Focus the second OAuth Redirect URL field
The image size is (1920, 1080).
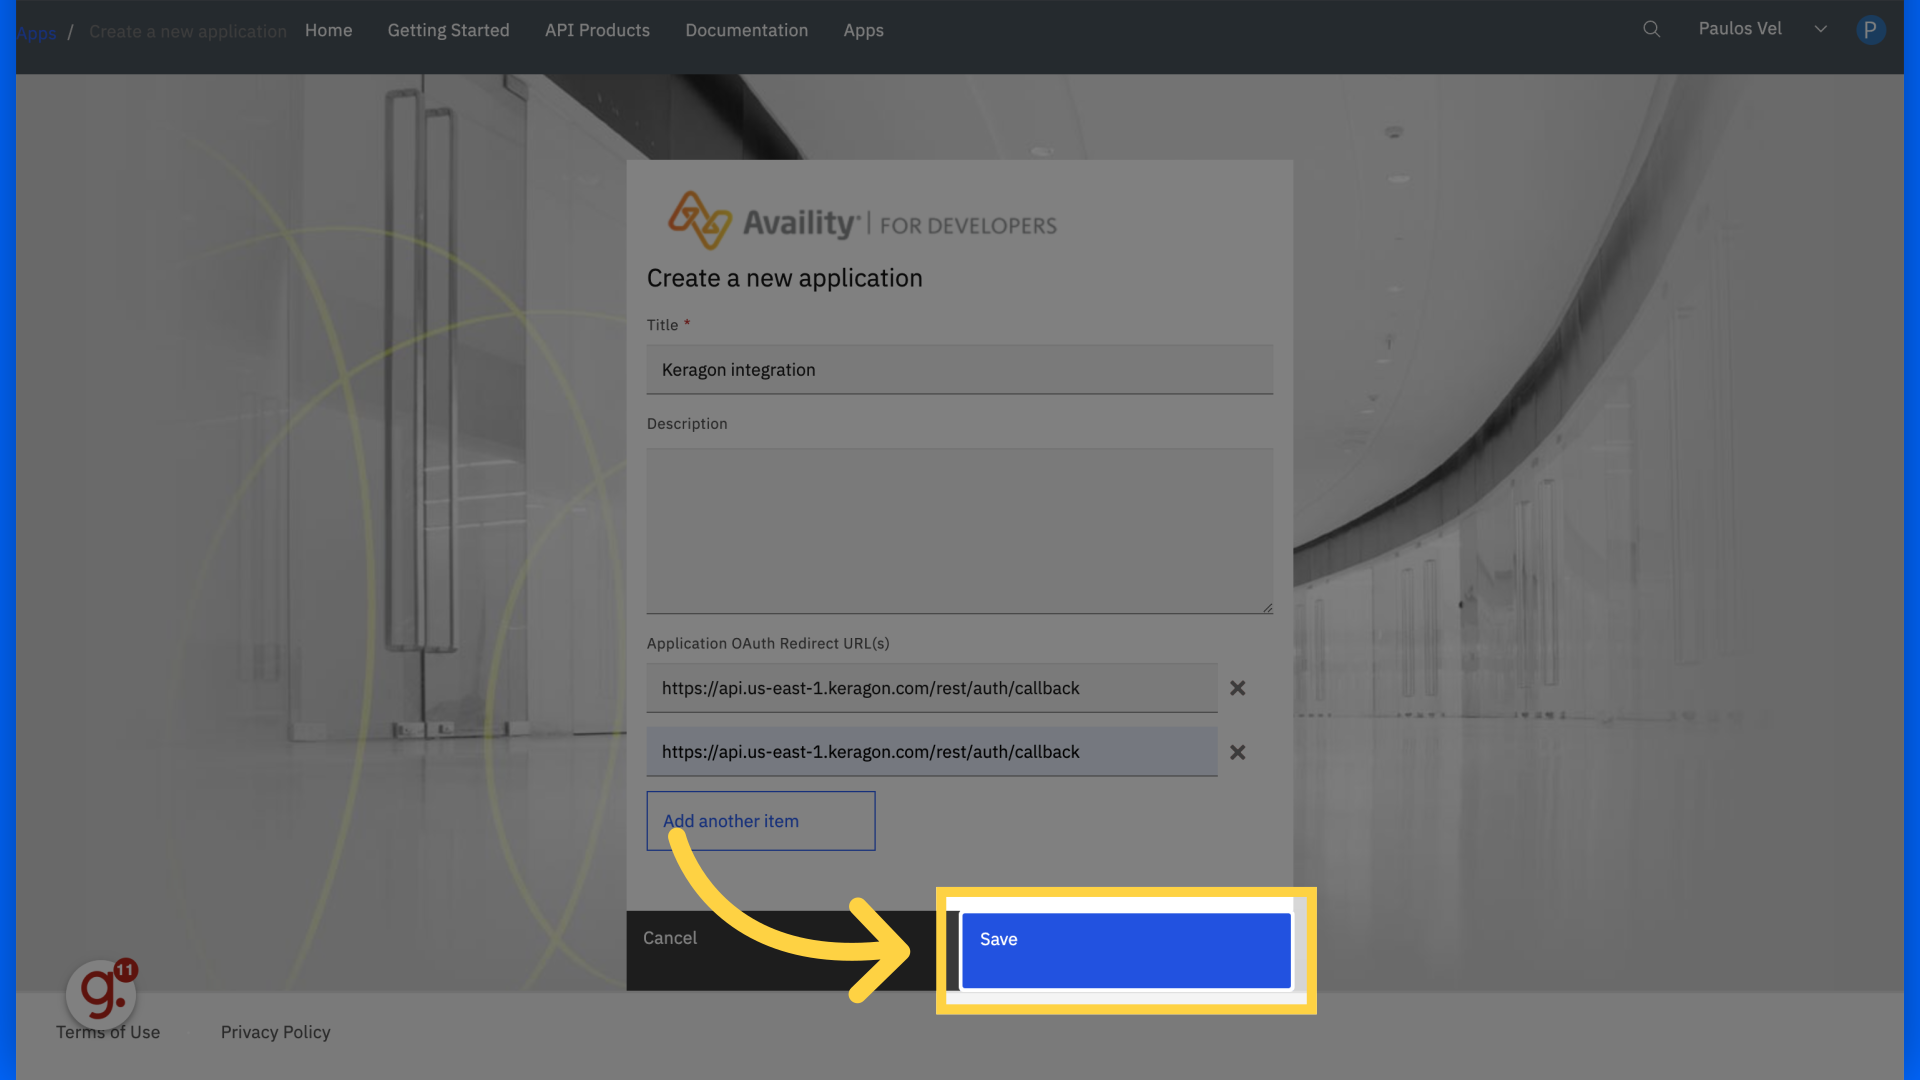931,752
